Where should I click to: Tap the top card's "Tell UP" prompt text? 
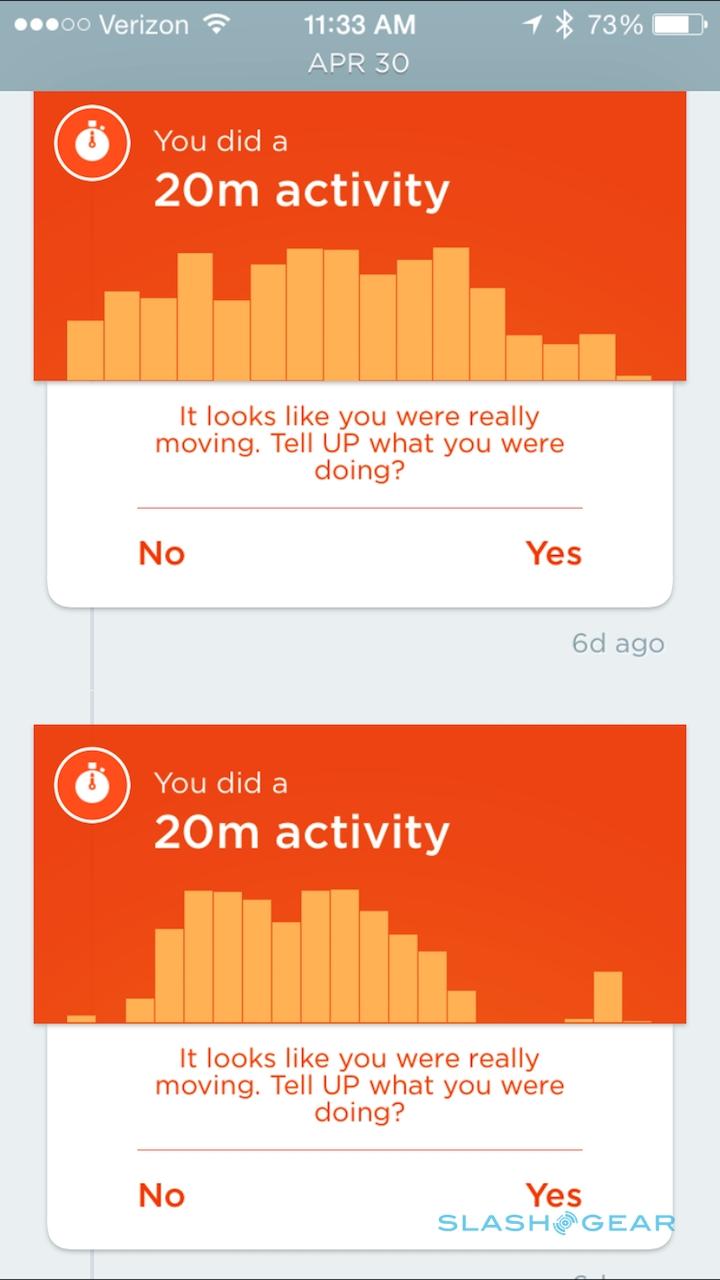click(359, 442)
